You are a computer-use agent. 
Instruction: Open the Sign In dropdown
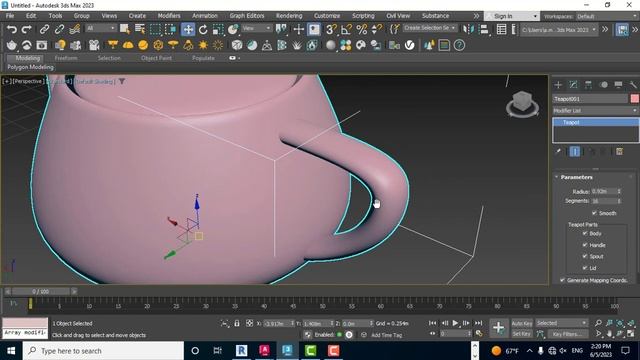pos(512,16)
